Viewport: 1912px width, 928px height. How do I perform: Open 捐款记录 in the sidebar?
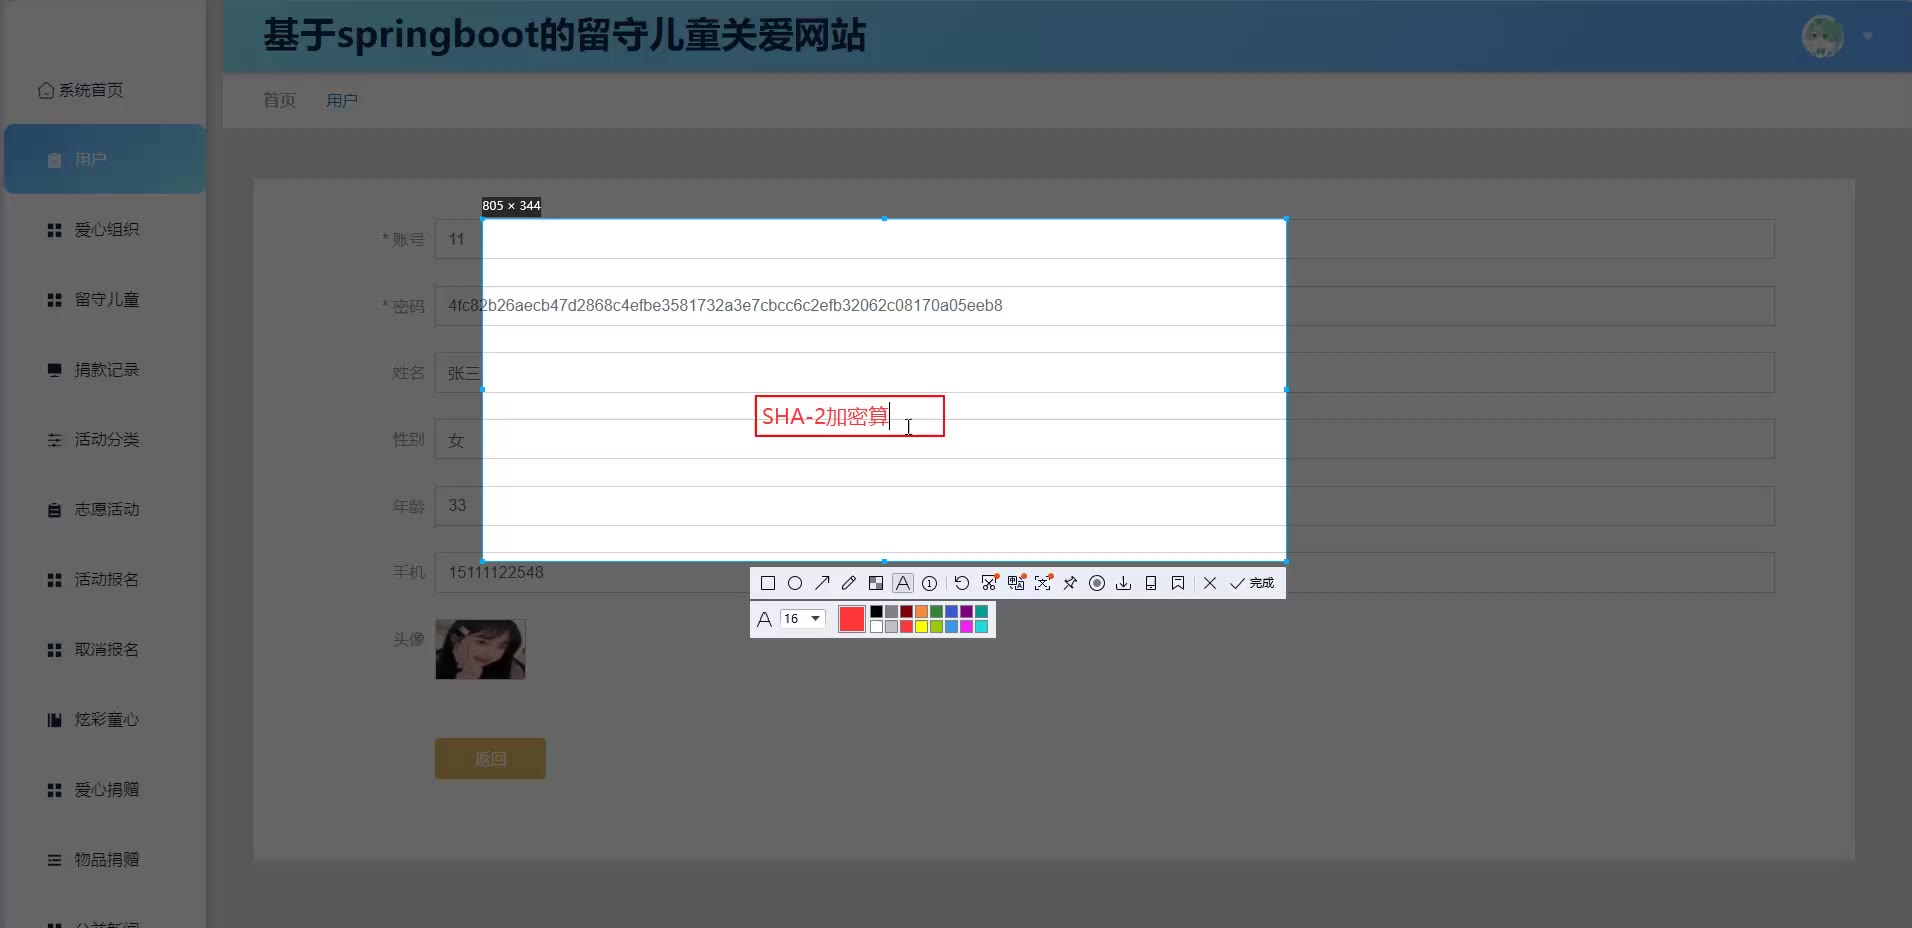[x=105, y=370]
